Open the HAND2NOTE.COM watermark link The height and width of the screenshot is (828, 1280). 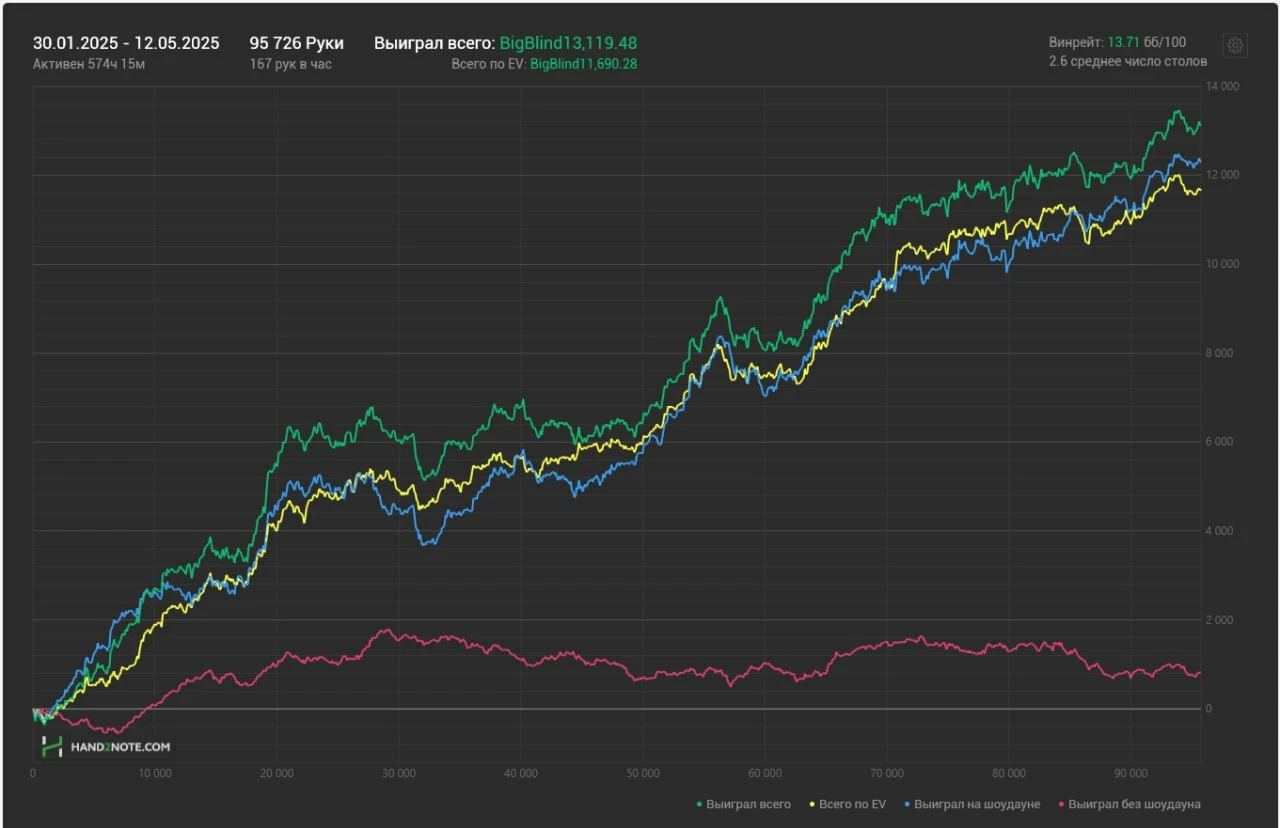[x=120, y=747]
